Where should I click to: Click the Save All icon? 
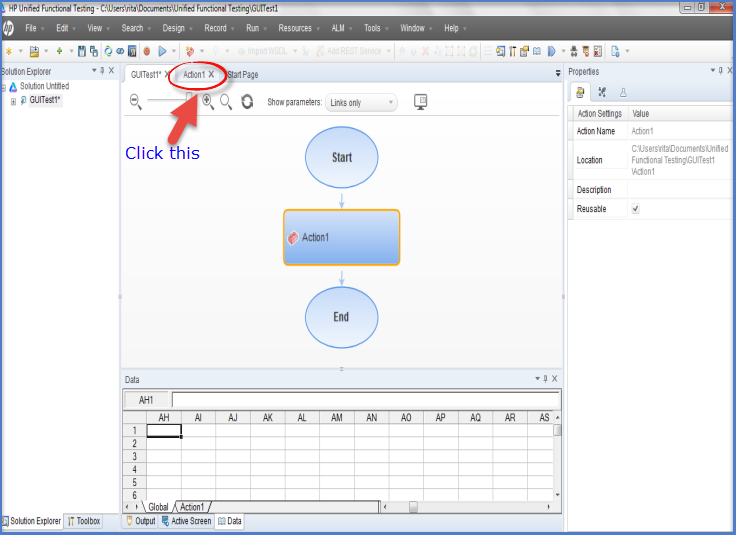click(94, 51)
